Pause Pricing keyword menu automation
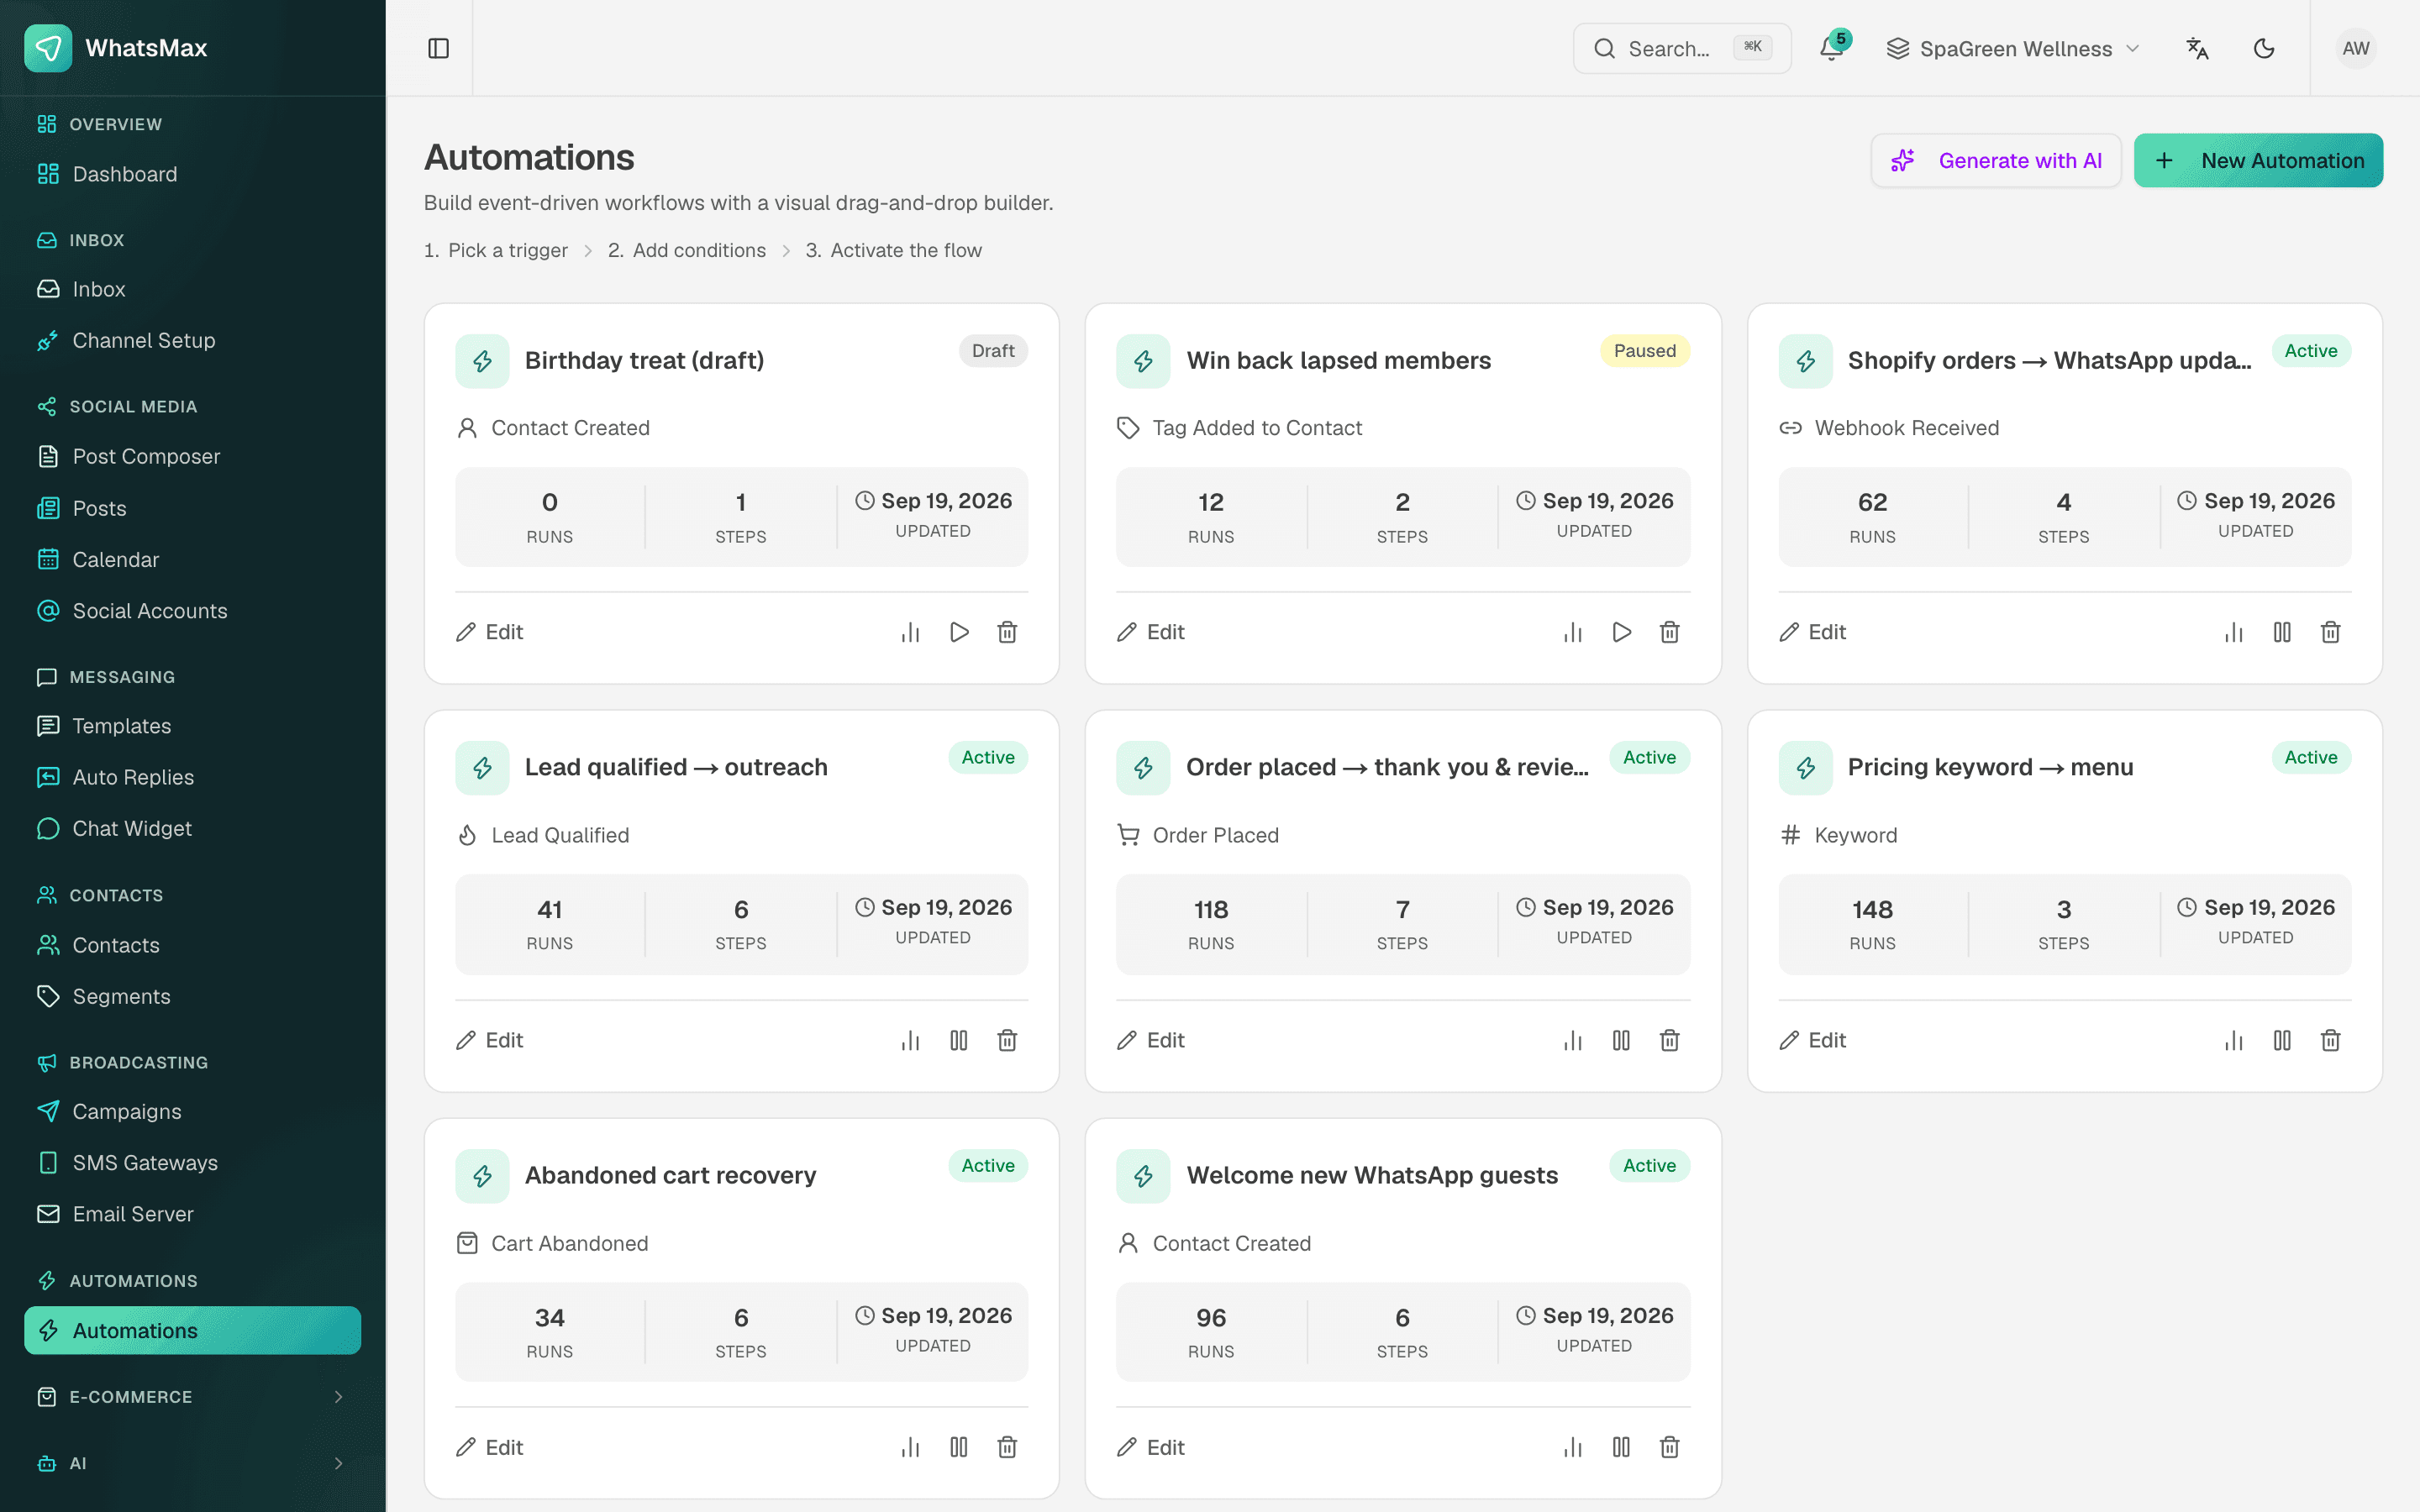The width and height of the screenshot is (2420, 1512). [x=2282, y=1040]
